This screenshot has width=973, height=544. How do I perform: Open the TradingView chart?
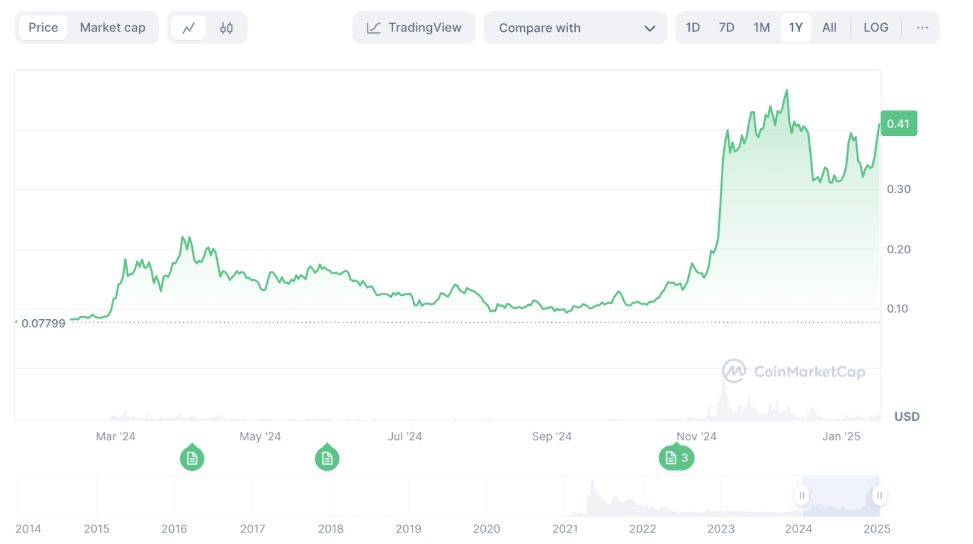[x=414, y=28]
